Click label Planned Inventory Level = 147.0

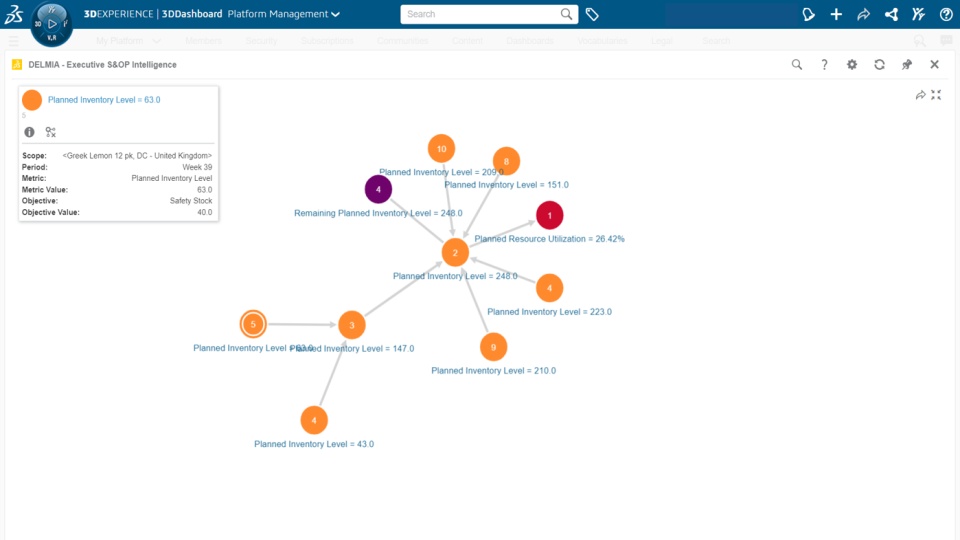coord(353,348)
